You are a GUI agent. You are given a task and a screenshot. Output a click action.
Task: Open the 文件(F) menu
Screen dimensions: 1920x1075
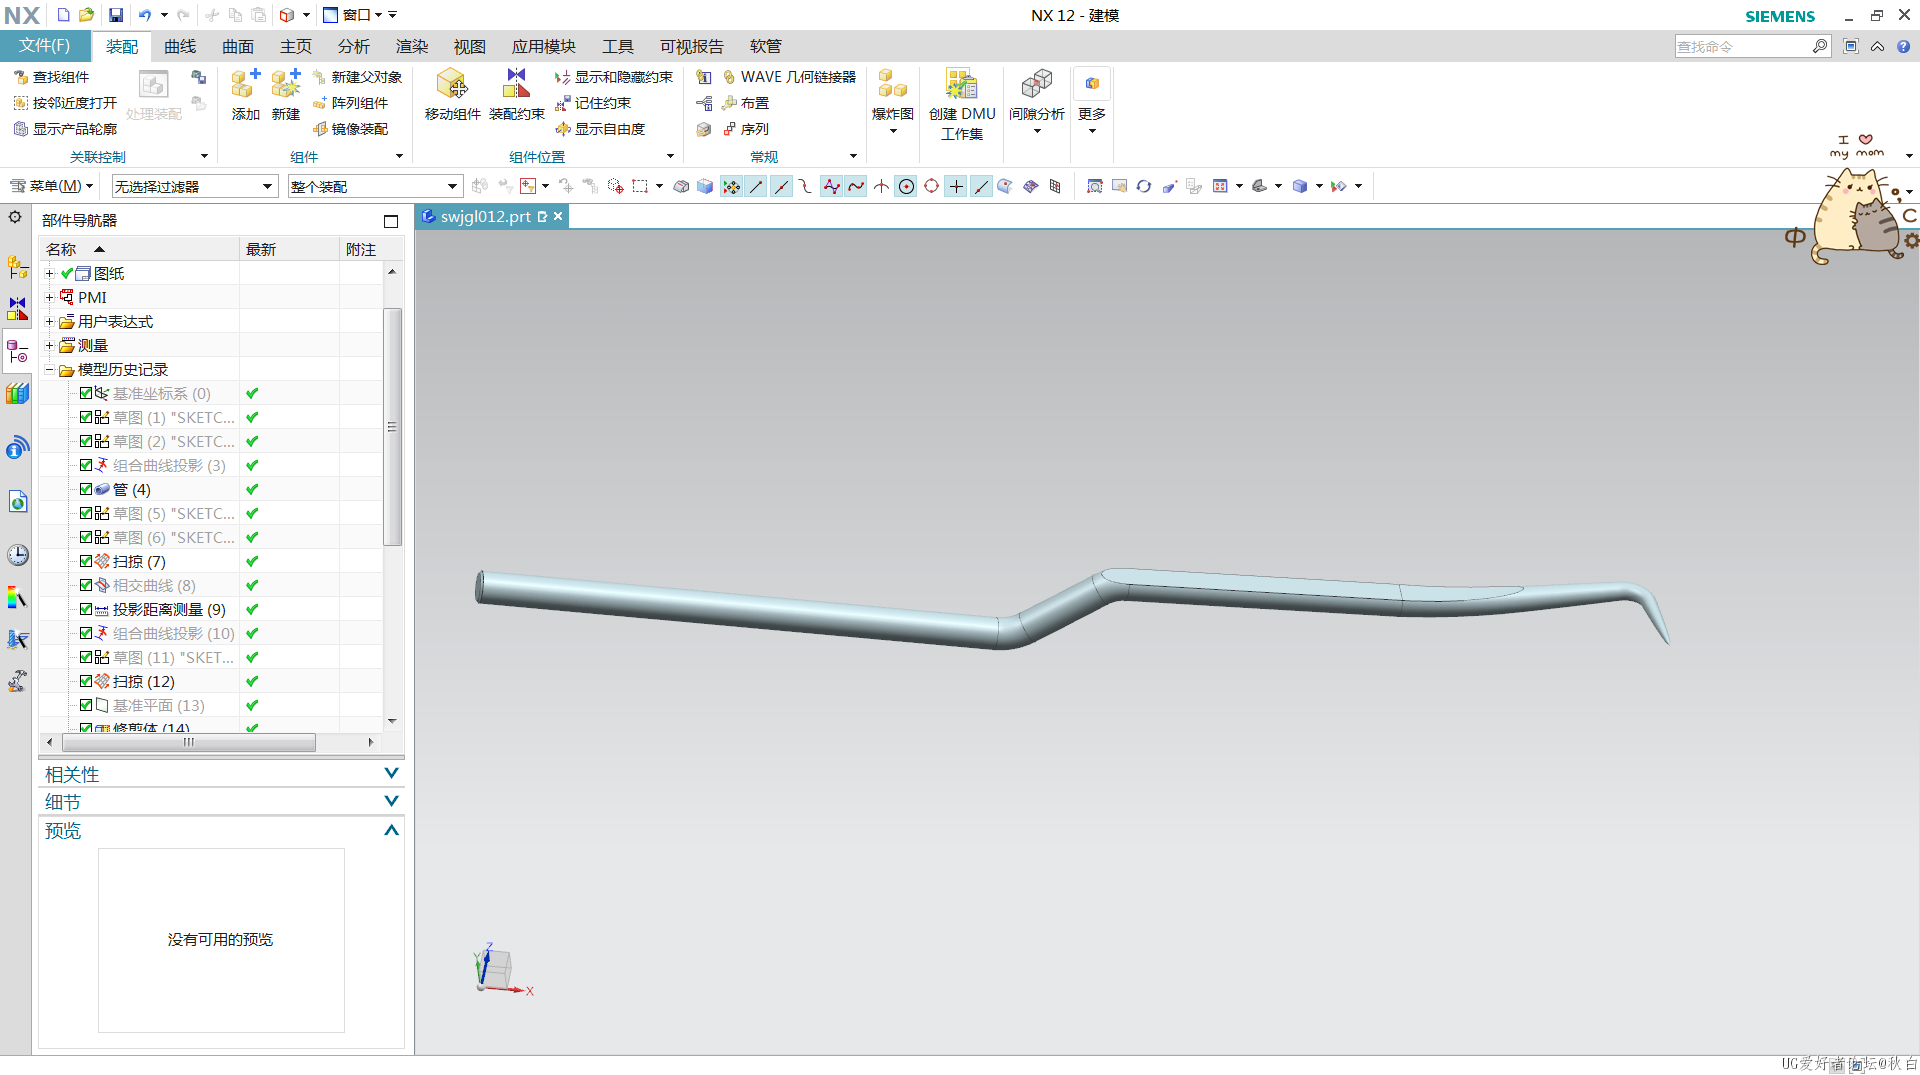click(x=44, y=46)
